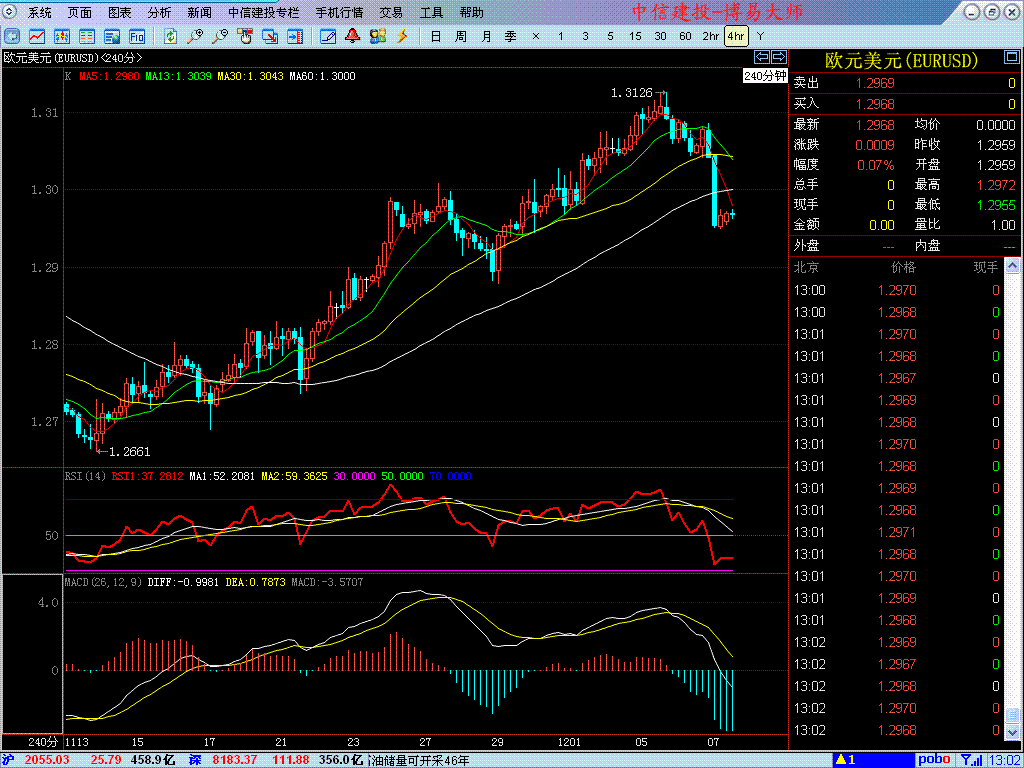Select the 1-minute period
The height and width of the screenshot is (768, 1024).
560,36
